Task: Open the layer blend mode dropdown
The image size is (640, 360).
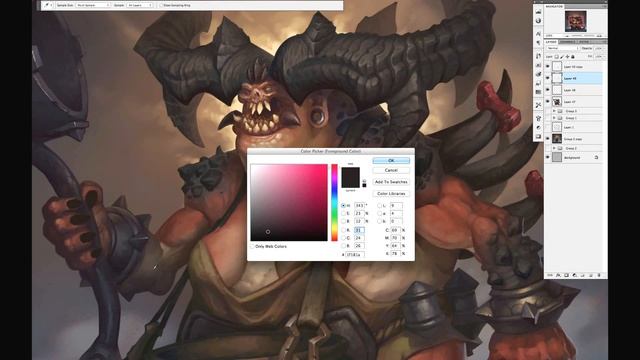Action: point(562,49)
